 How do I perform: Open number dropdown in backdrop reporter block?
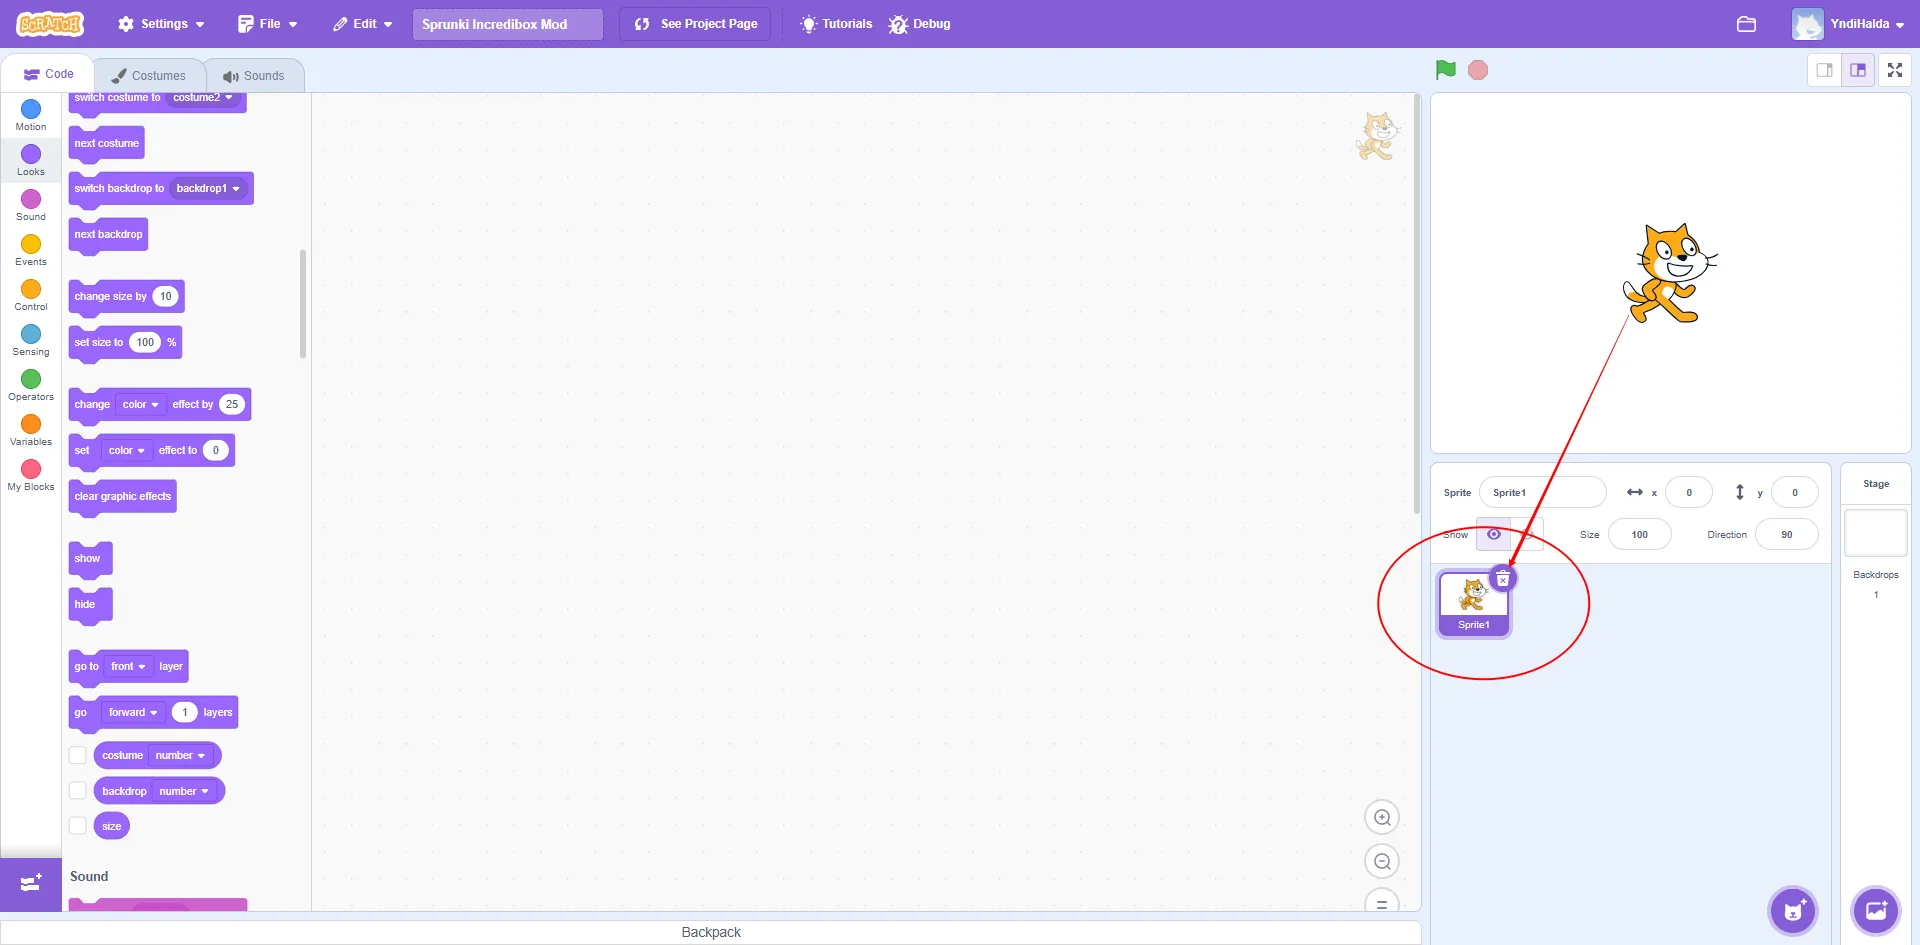click(184, 791)
